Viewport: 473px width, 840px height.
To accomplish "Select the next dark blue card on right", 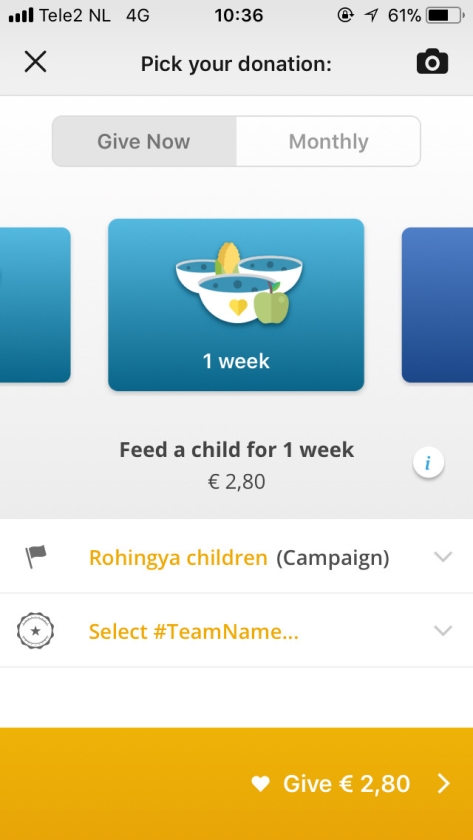I will 437,305.
